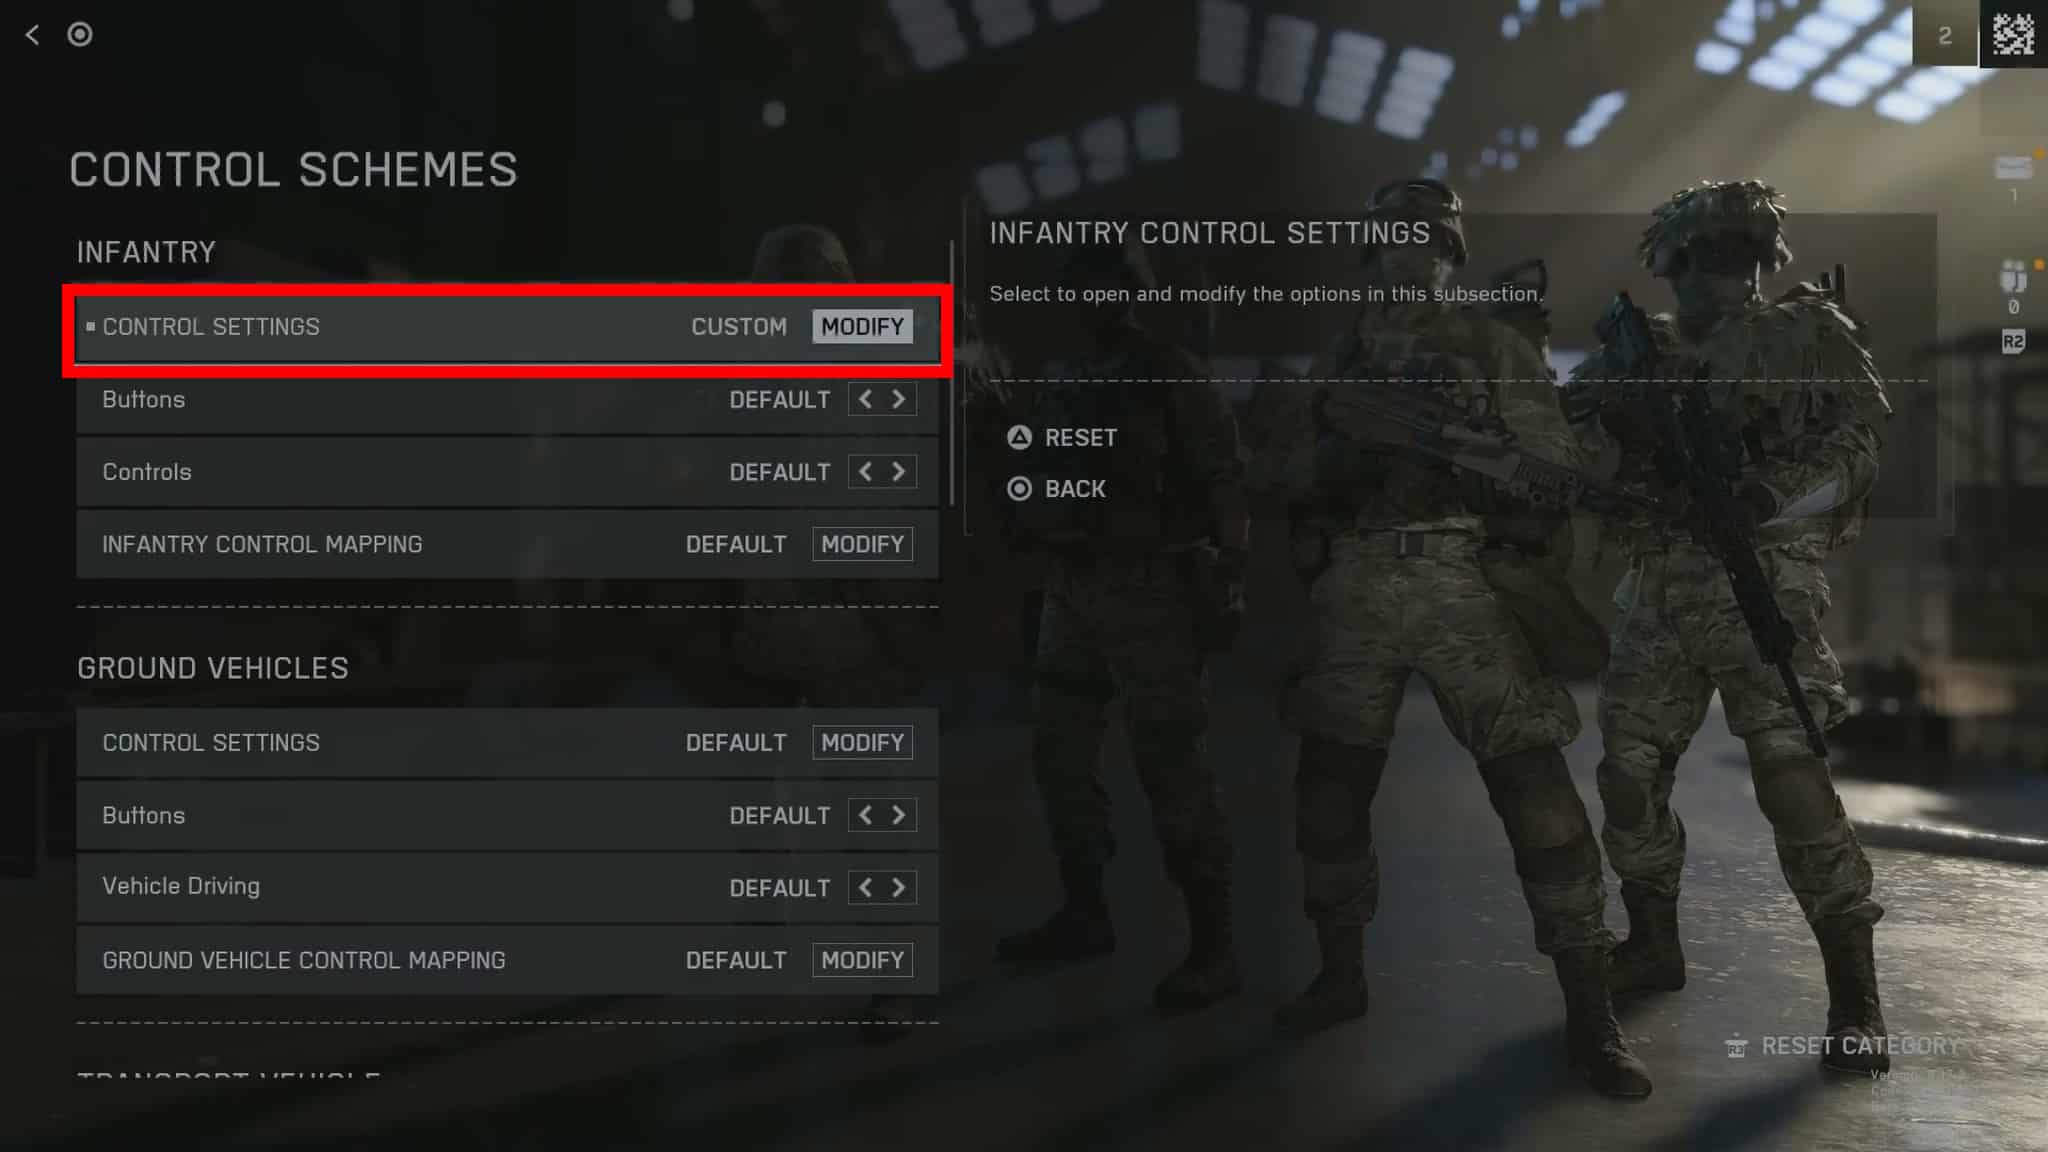Cycle Infantry Buttons preset to the next option
Viewport: 2048px width, 1152px height.
coord(899,399)
